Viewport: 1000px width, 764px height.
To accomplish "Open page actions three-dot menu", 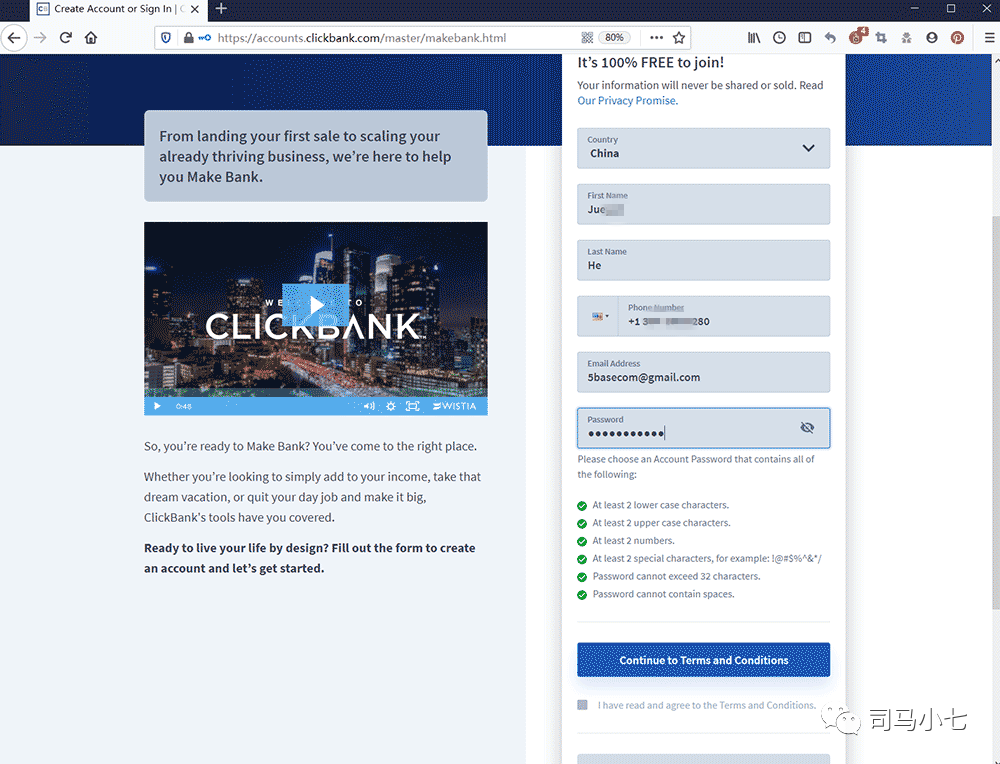I will coord(656,38).
